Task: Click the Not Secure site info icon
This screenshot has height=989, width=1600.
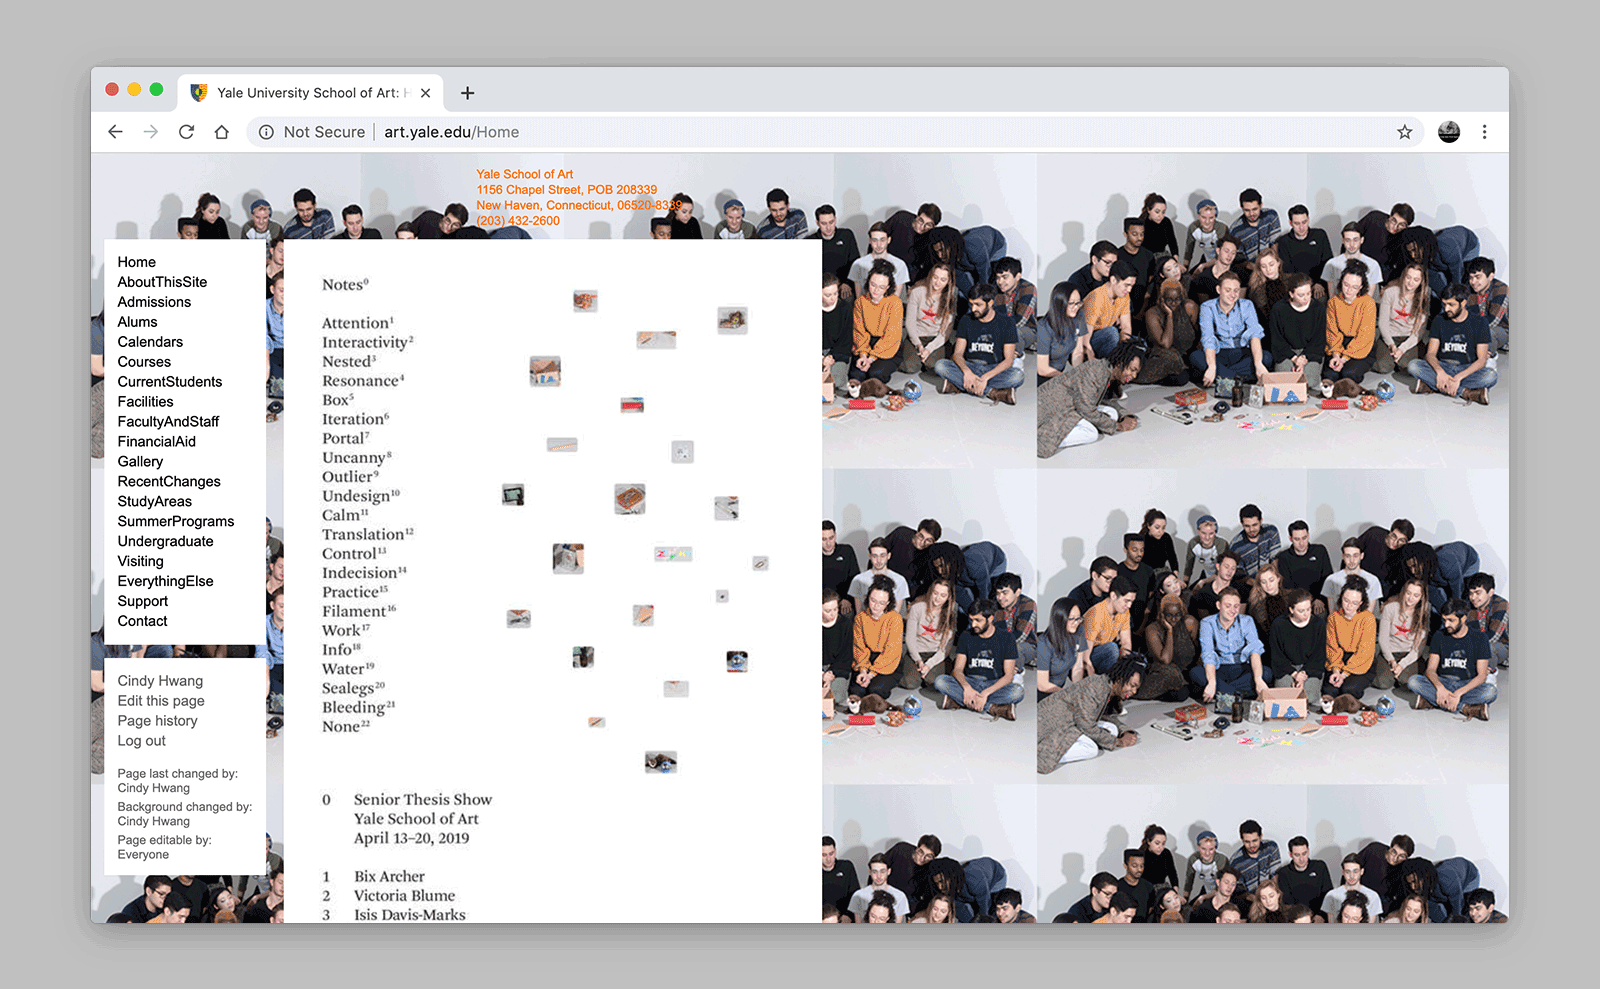Action: [265, 131]
